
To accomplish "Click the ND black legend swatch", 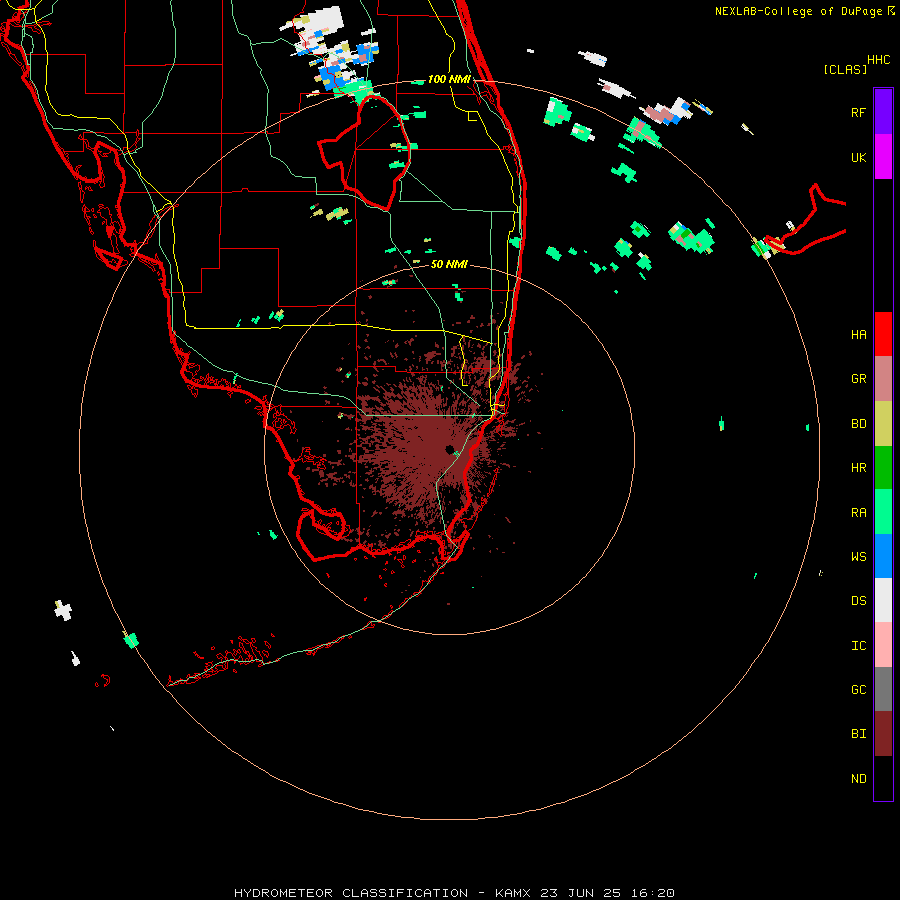I will click(x=883, y=778).
